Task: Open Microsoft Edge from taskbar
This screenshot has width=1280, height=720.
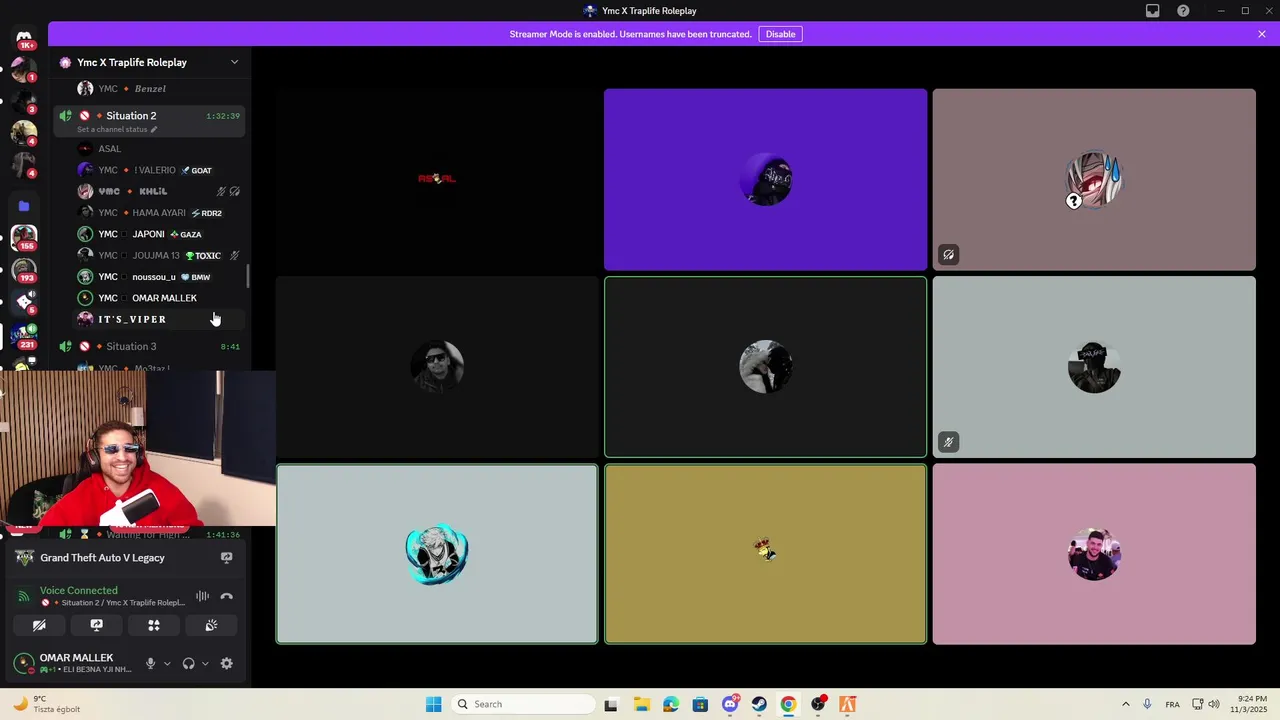Action: tap(670, 704)
